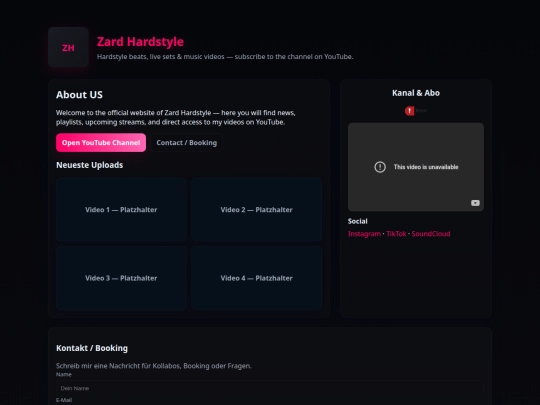Click the Neueste Uploads heading
The image size is (540, 405).
tap(90, 165)
